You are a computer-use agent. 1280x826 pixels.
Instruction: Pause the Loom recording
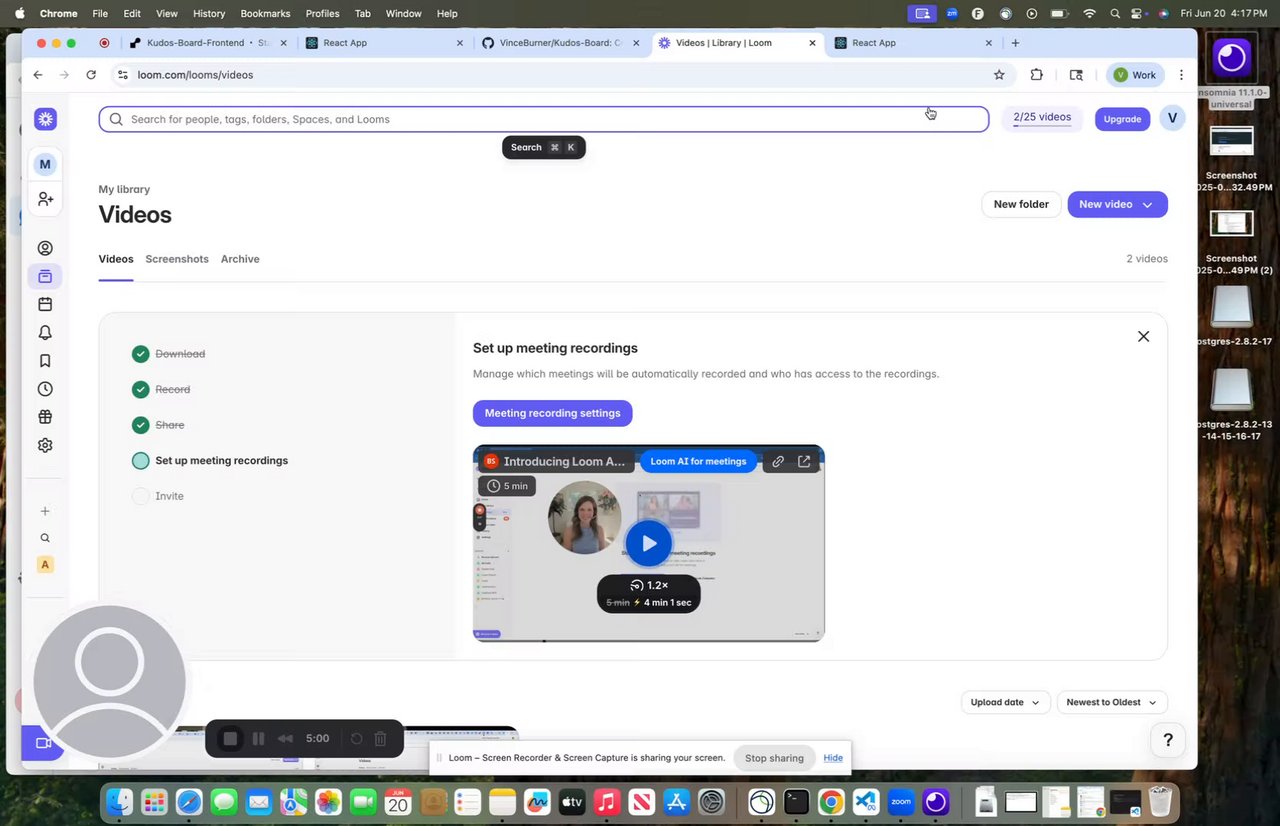point(258,738)
